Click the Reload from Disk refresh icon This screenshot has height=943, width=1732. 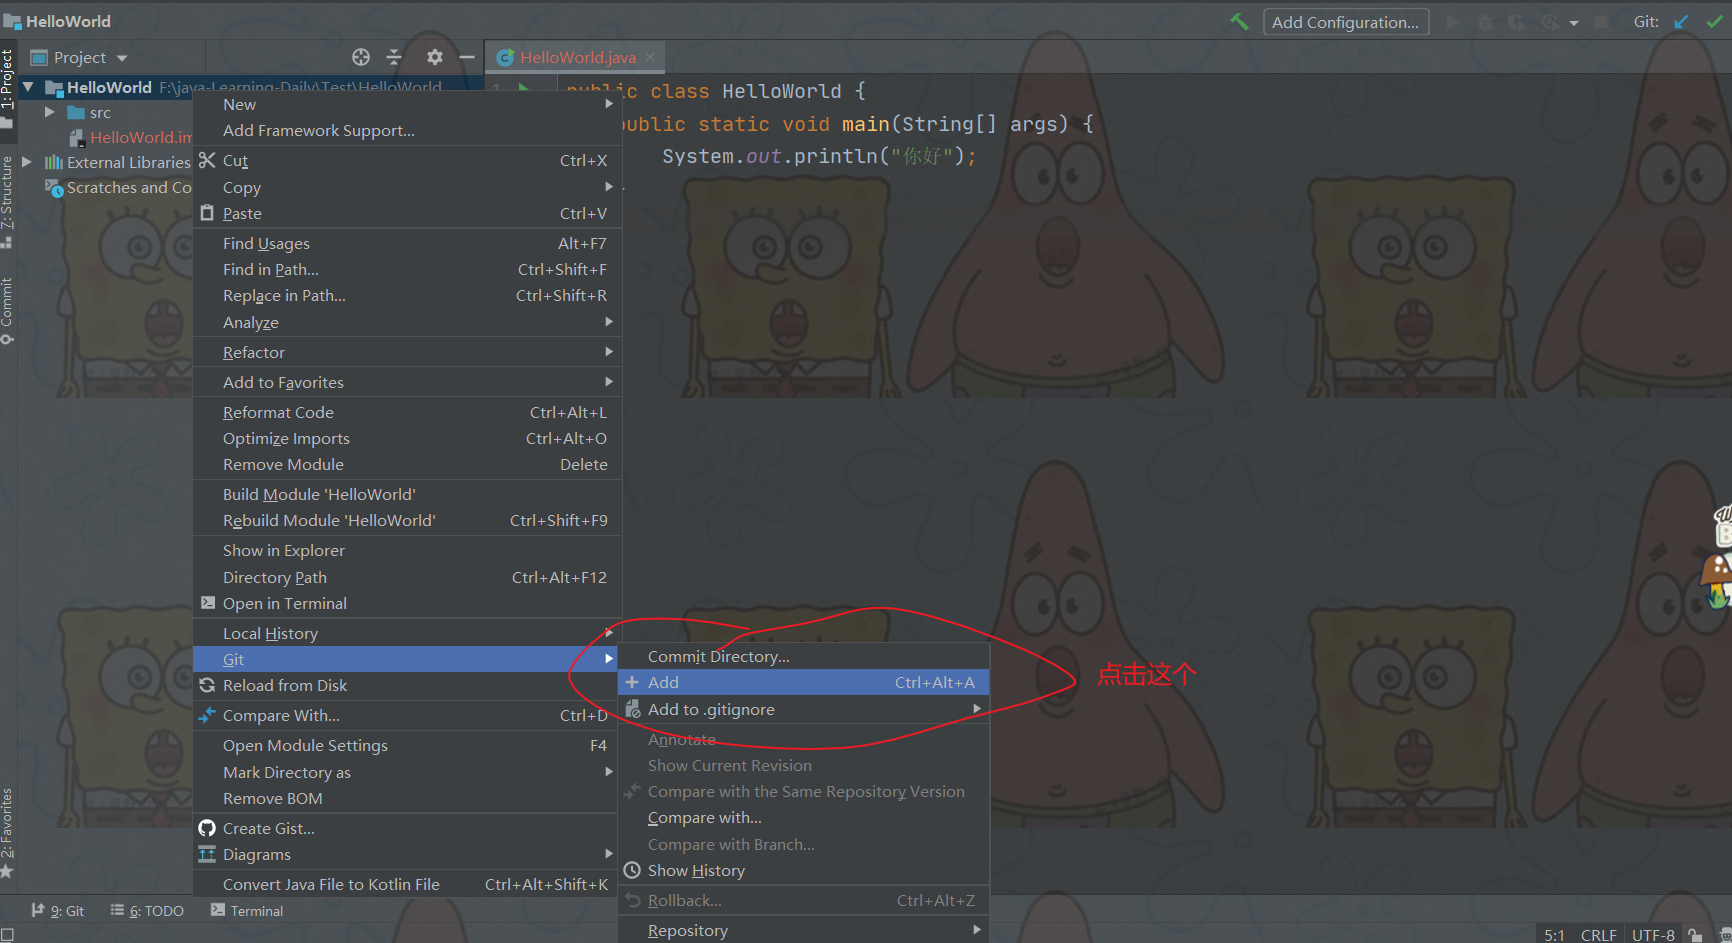[x=207, y=685]
